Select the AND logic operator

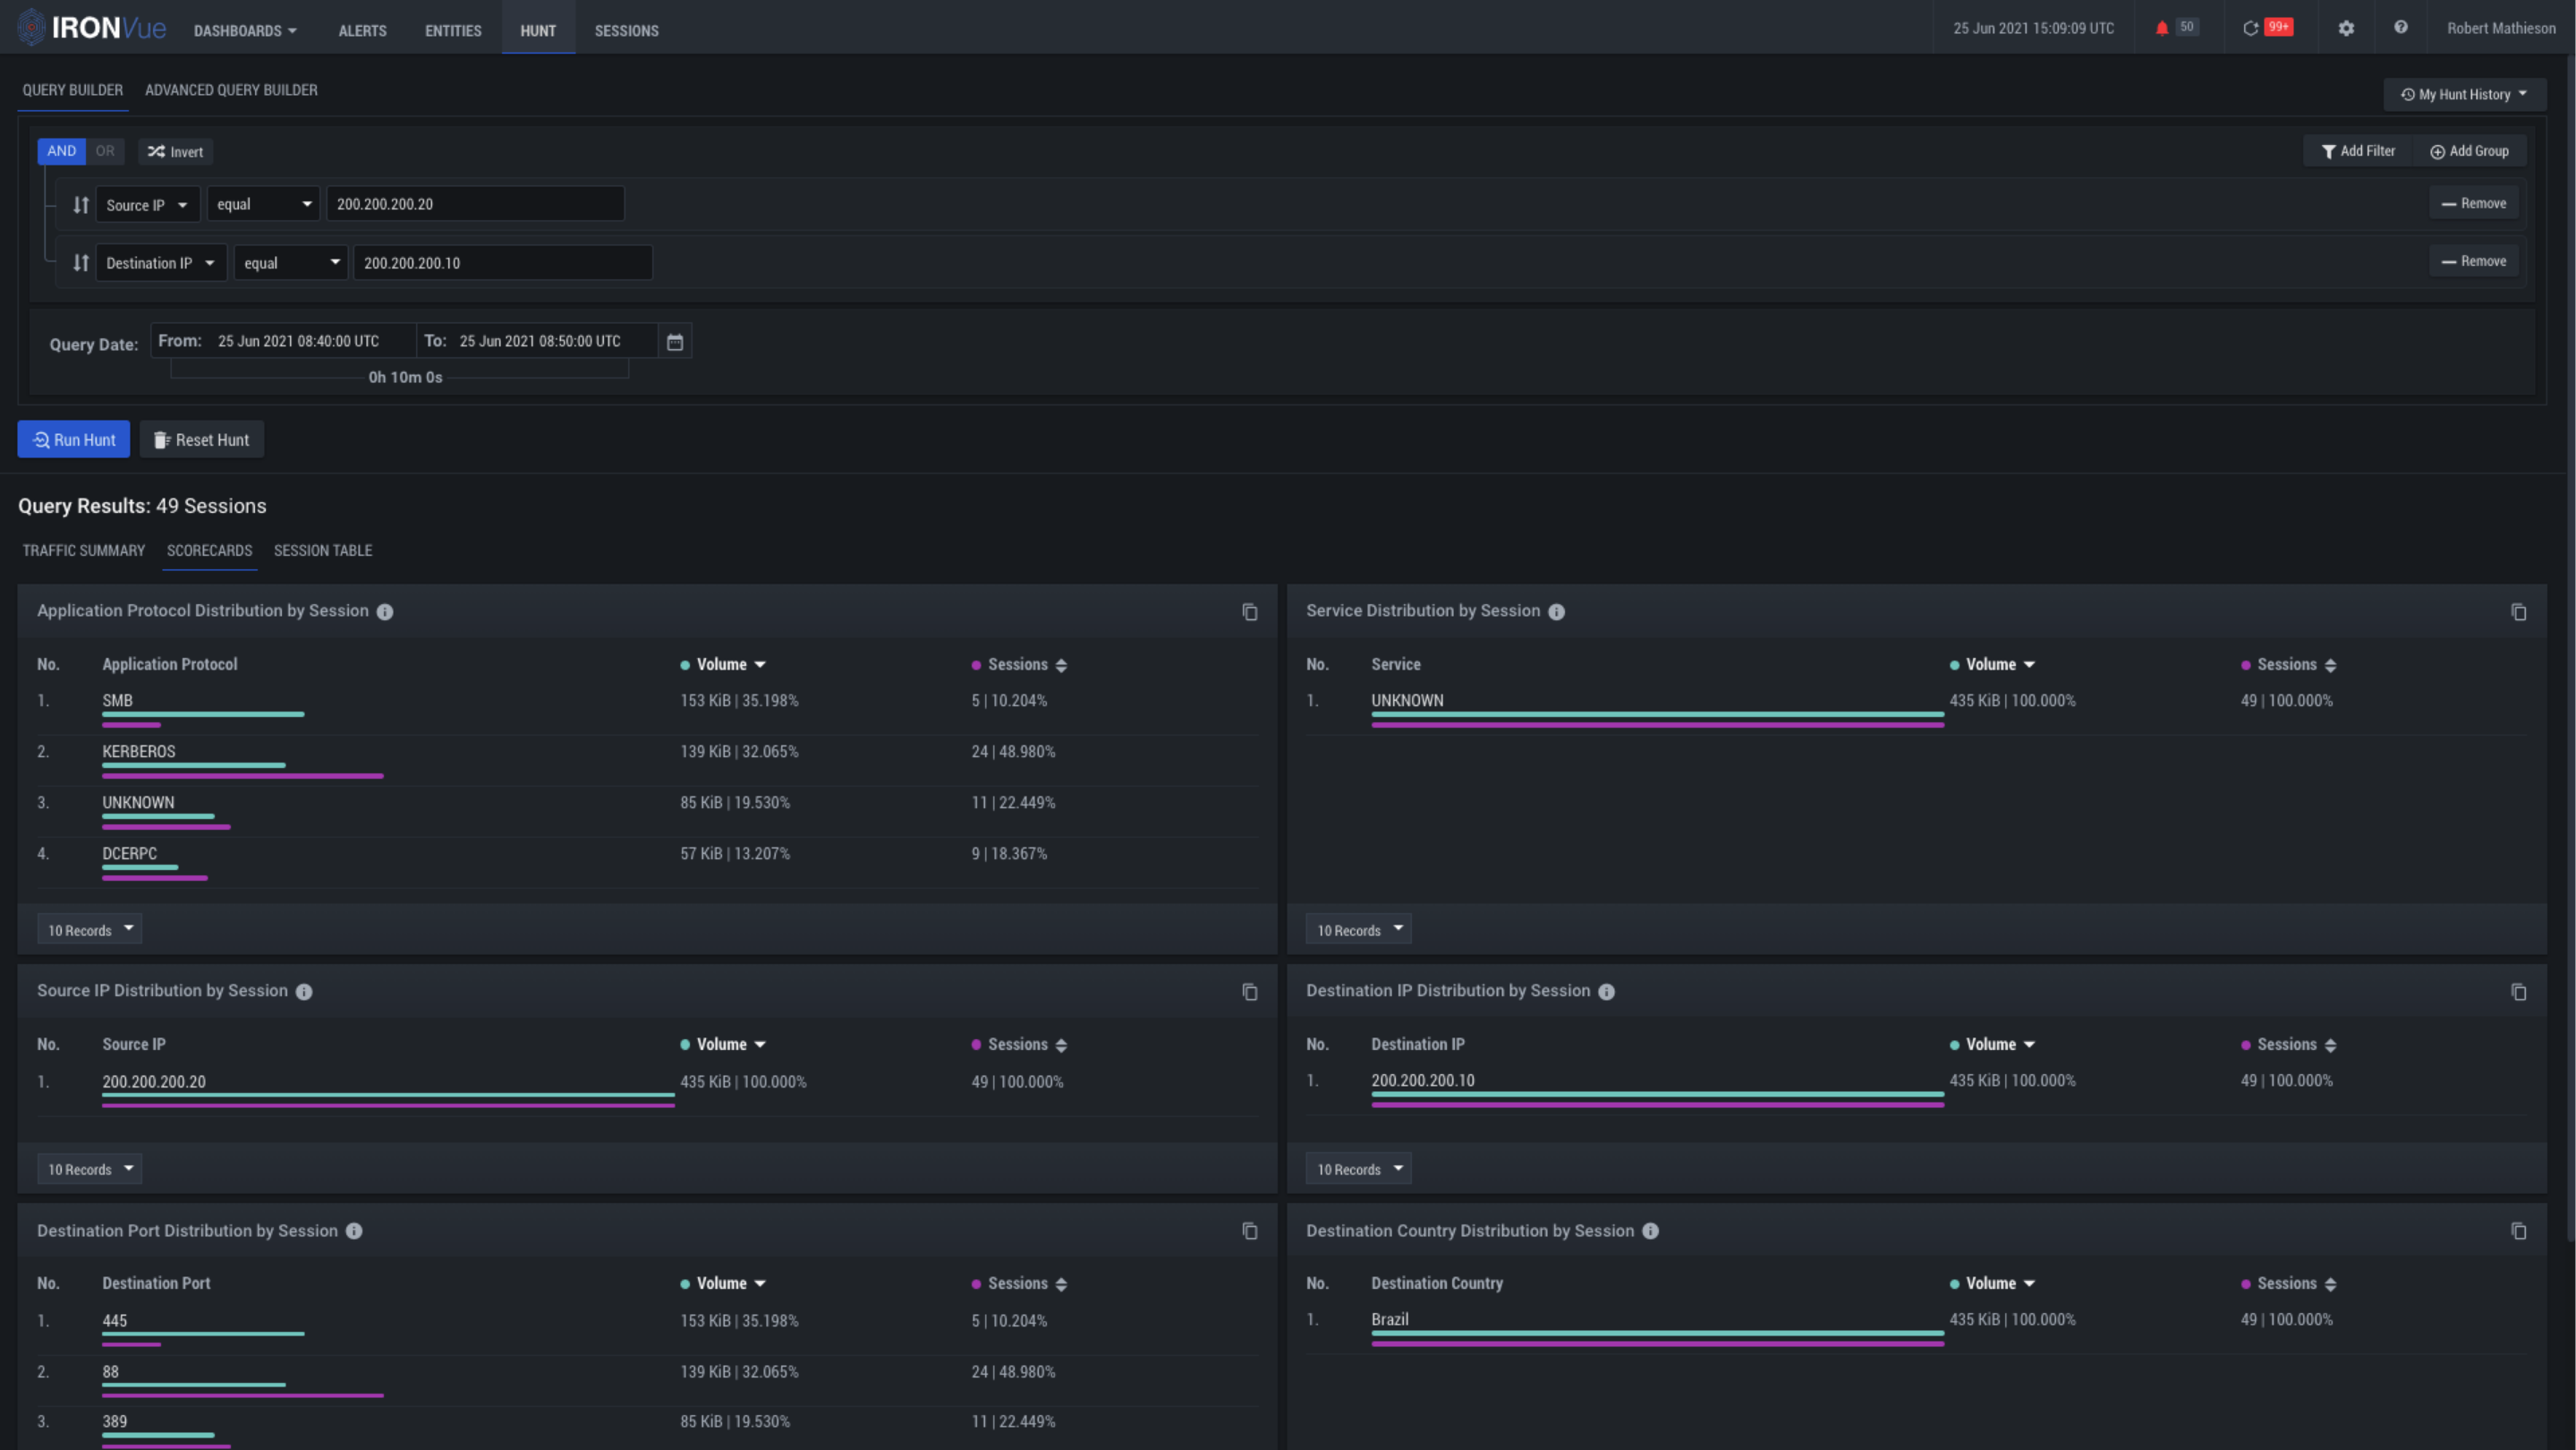point(61,151)
